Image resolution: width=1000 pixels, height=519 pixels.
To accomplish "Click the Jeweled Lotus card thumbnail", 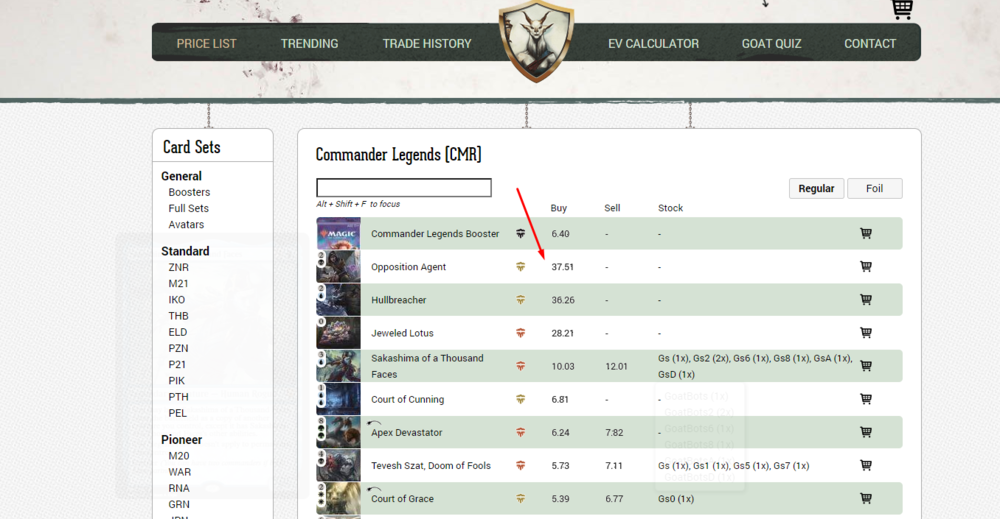I will pyautogui.click(x=338, y=333).
